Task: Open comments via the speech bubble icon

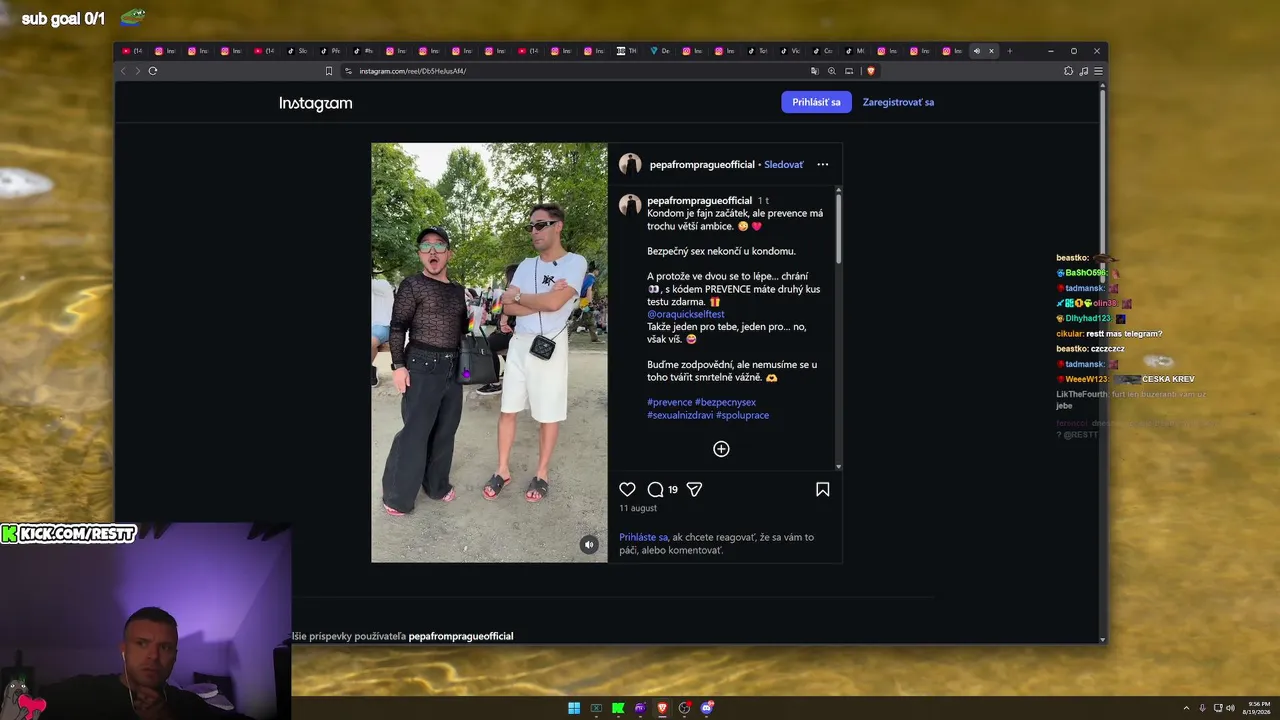Action: [x=655, y=489]
